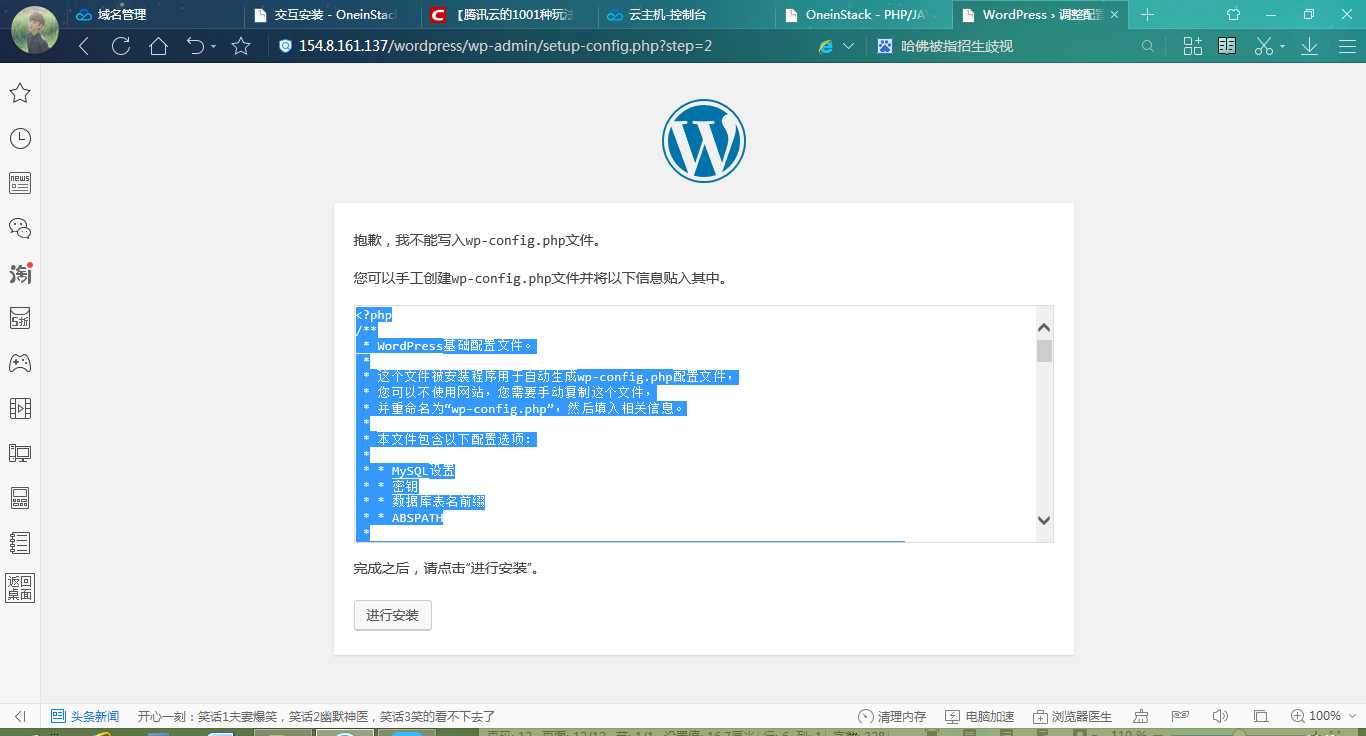
Task: Go to the browser home page
Action: pos(158,46)
